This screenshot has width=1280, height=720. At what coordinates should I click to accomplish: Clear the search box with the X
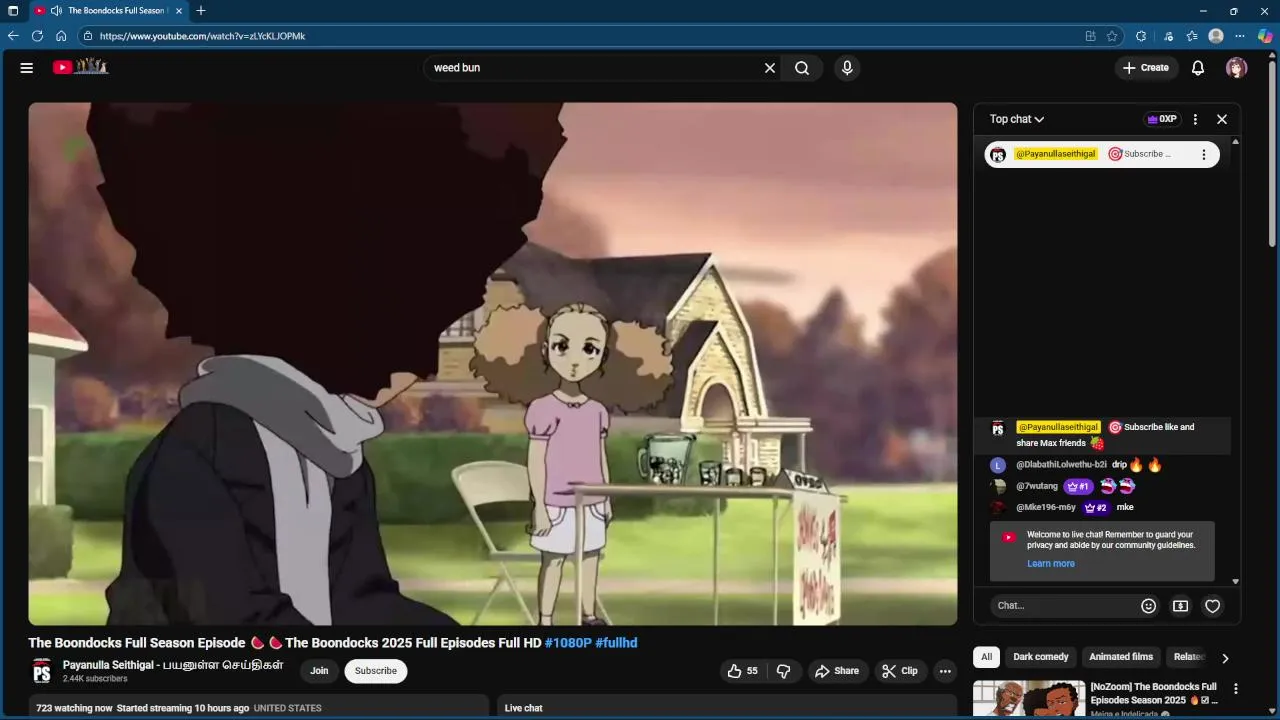pyautogui.click(x=770, y=68)
